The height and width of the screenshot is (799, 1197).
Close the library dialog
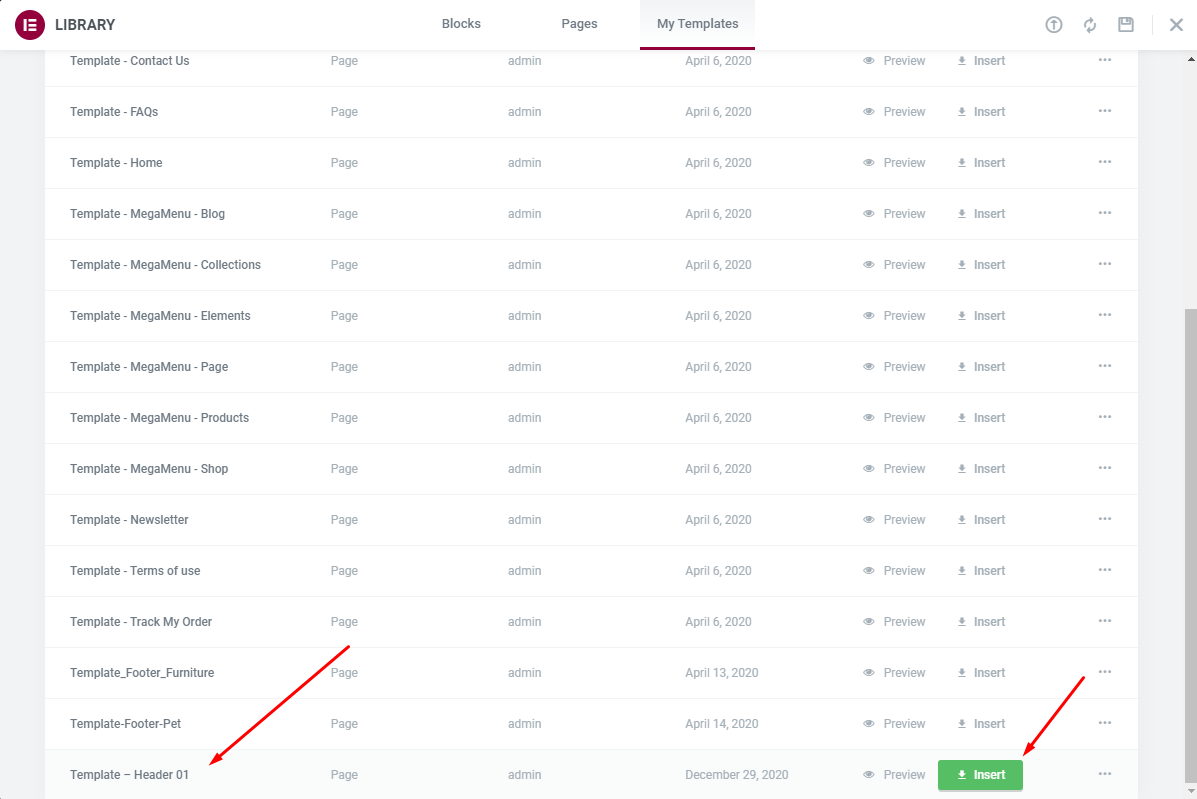coord(1176,24)
